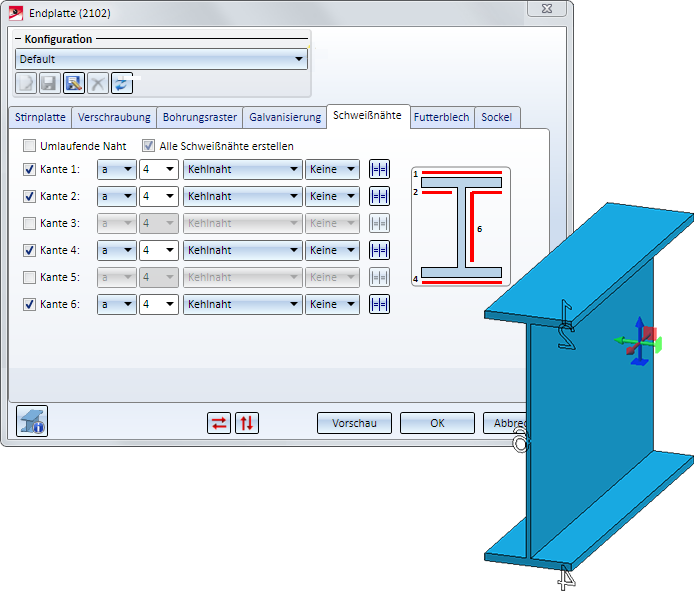Viewport: 694px width, 591px height.
Task: Click the OK button
Action: coord(437,423)
